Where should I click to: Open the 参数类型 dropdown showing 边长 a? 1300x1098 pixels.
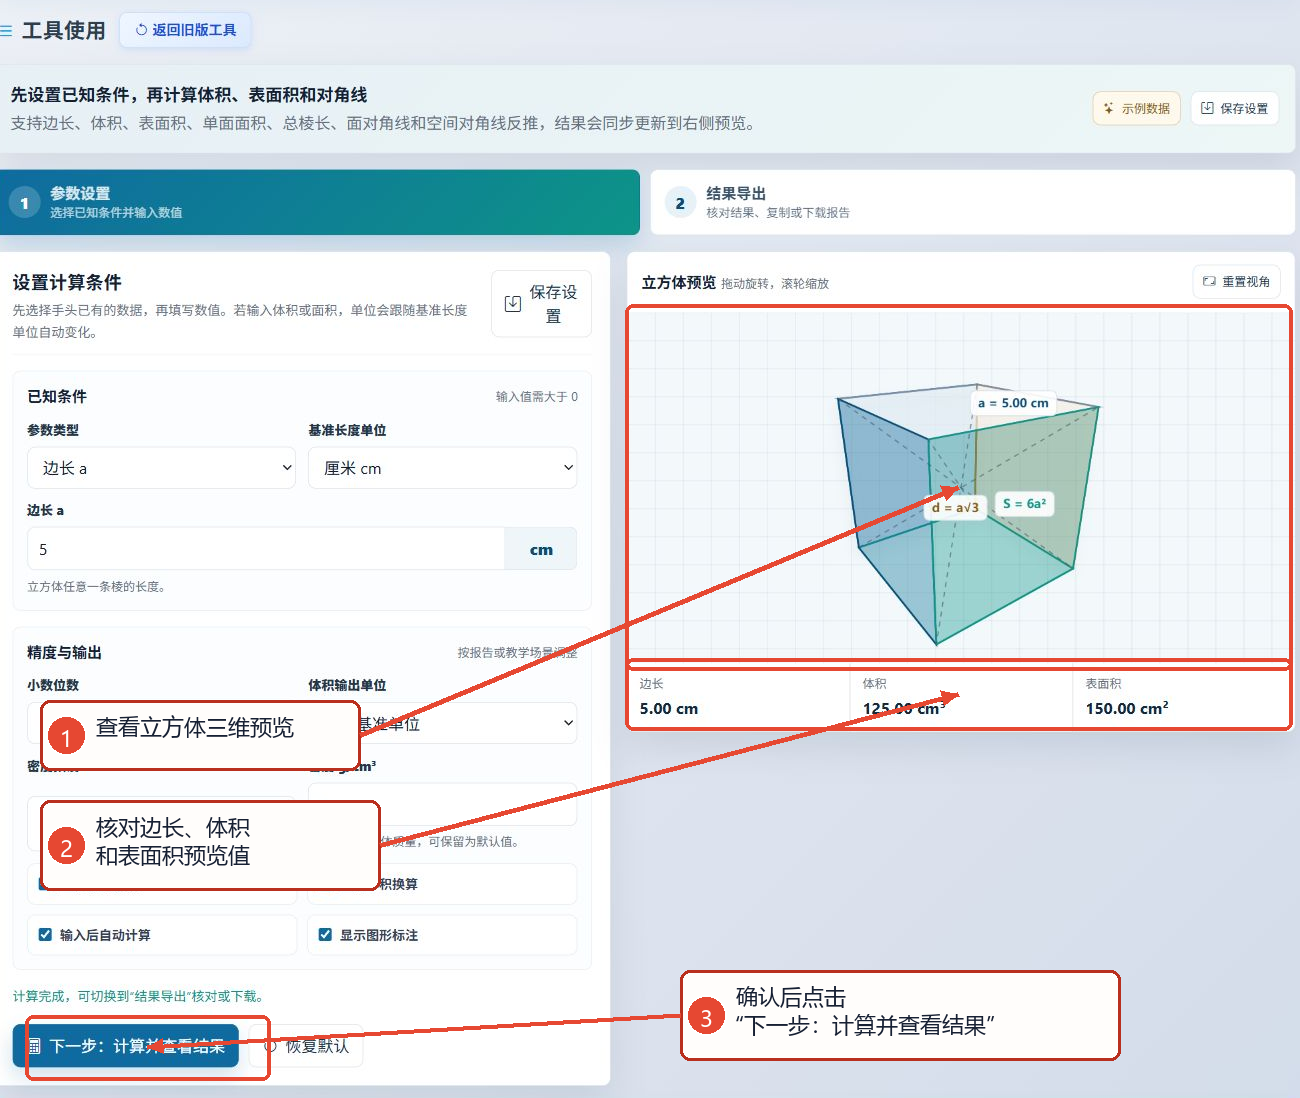(x=161, y=468)
